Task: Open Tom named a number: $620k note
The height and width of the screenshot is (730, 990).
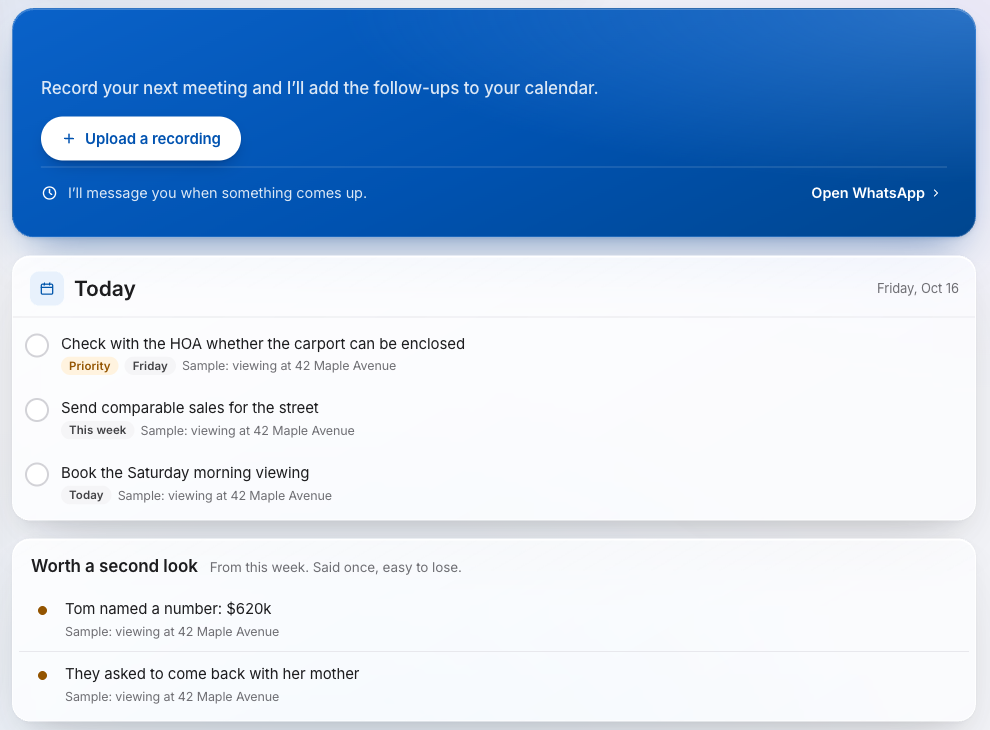Action: coord(168,609)
